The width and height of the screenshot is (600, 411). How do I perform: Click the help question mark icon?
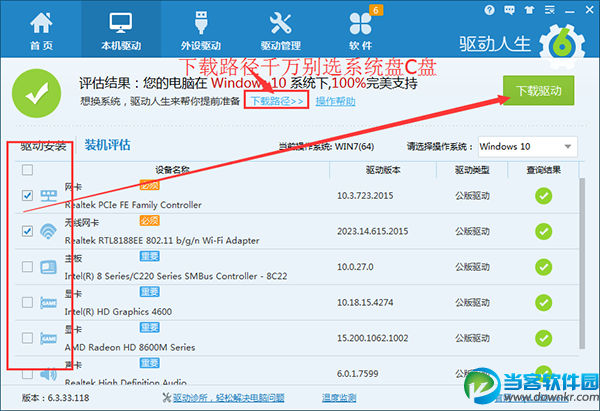coord(489,10)
